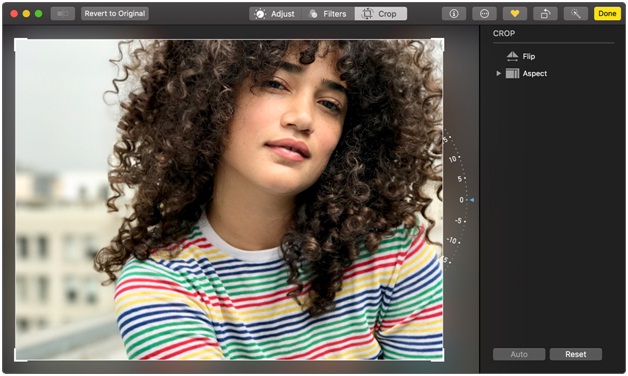Image resolution: width=628 pixels, height=376 pixels.
Task: Click the Reset button
Action: [x=576, y=354]
